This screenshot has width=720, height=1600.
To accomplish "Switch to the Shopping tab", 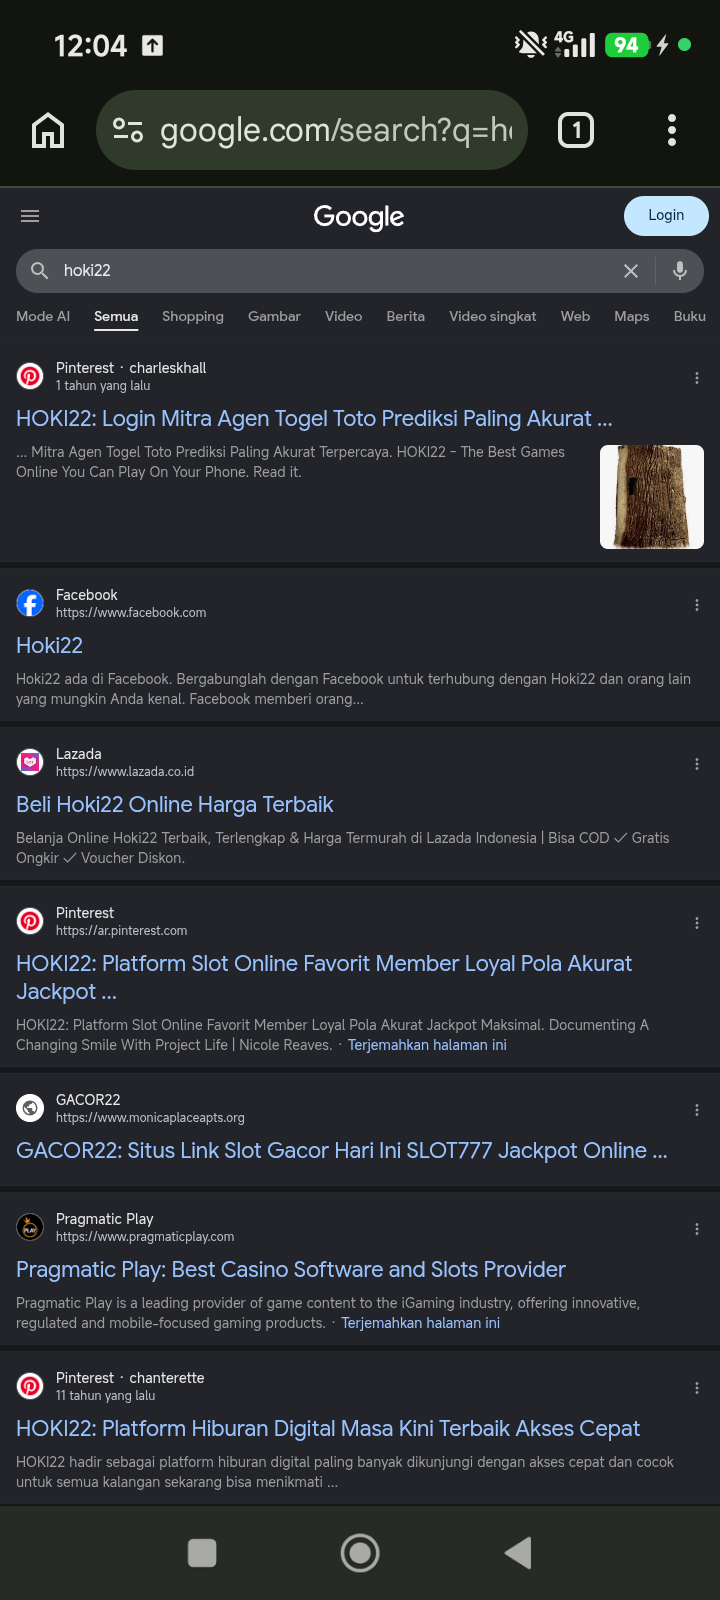I will coord(193,316).
